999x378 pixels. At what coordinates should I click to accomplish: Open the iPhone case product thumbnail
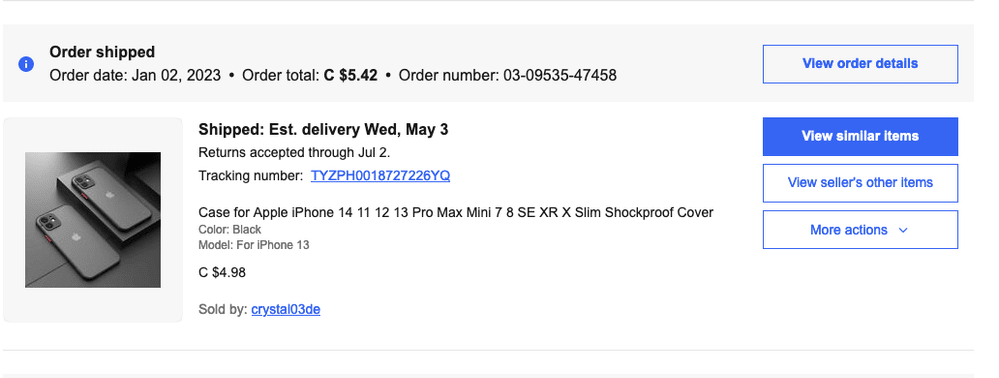(93, 220)
